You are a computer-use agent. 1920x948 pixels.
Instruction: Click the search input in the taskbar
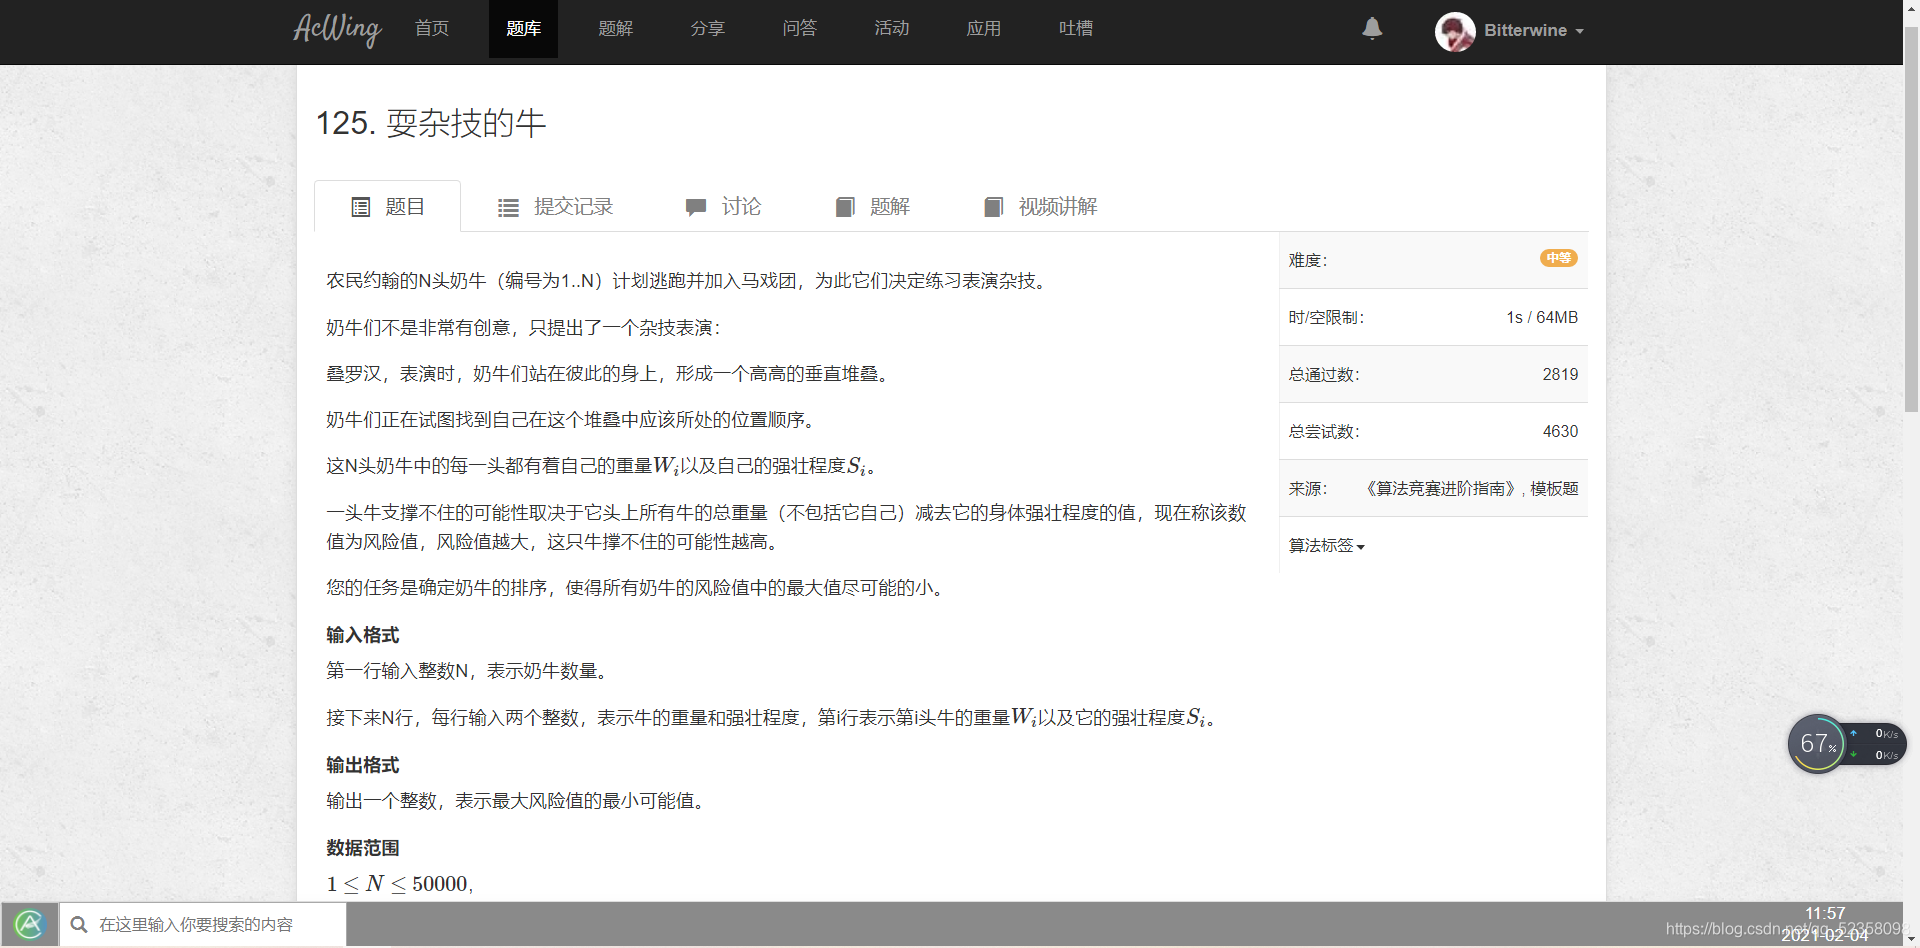[203, 925]
